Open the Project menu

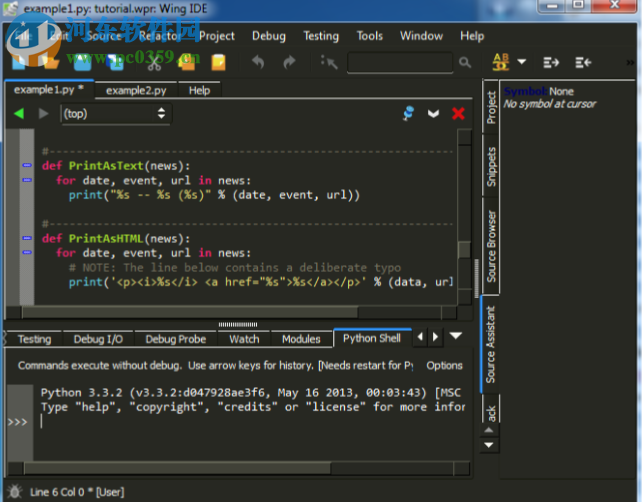tap(217, 36)
